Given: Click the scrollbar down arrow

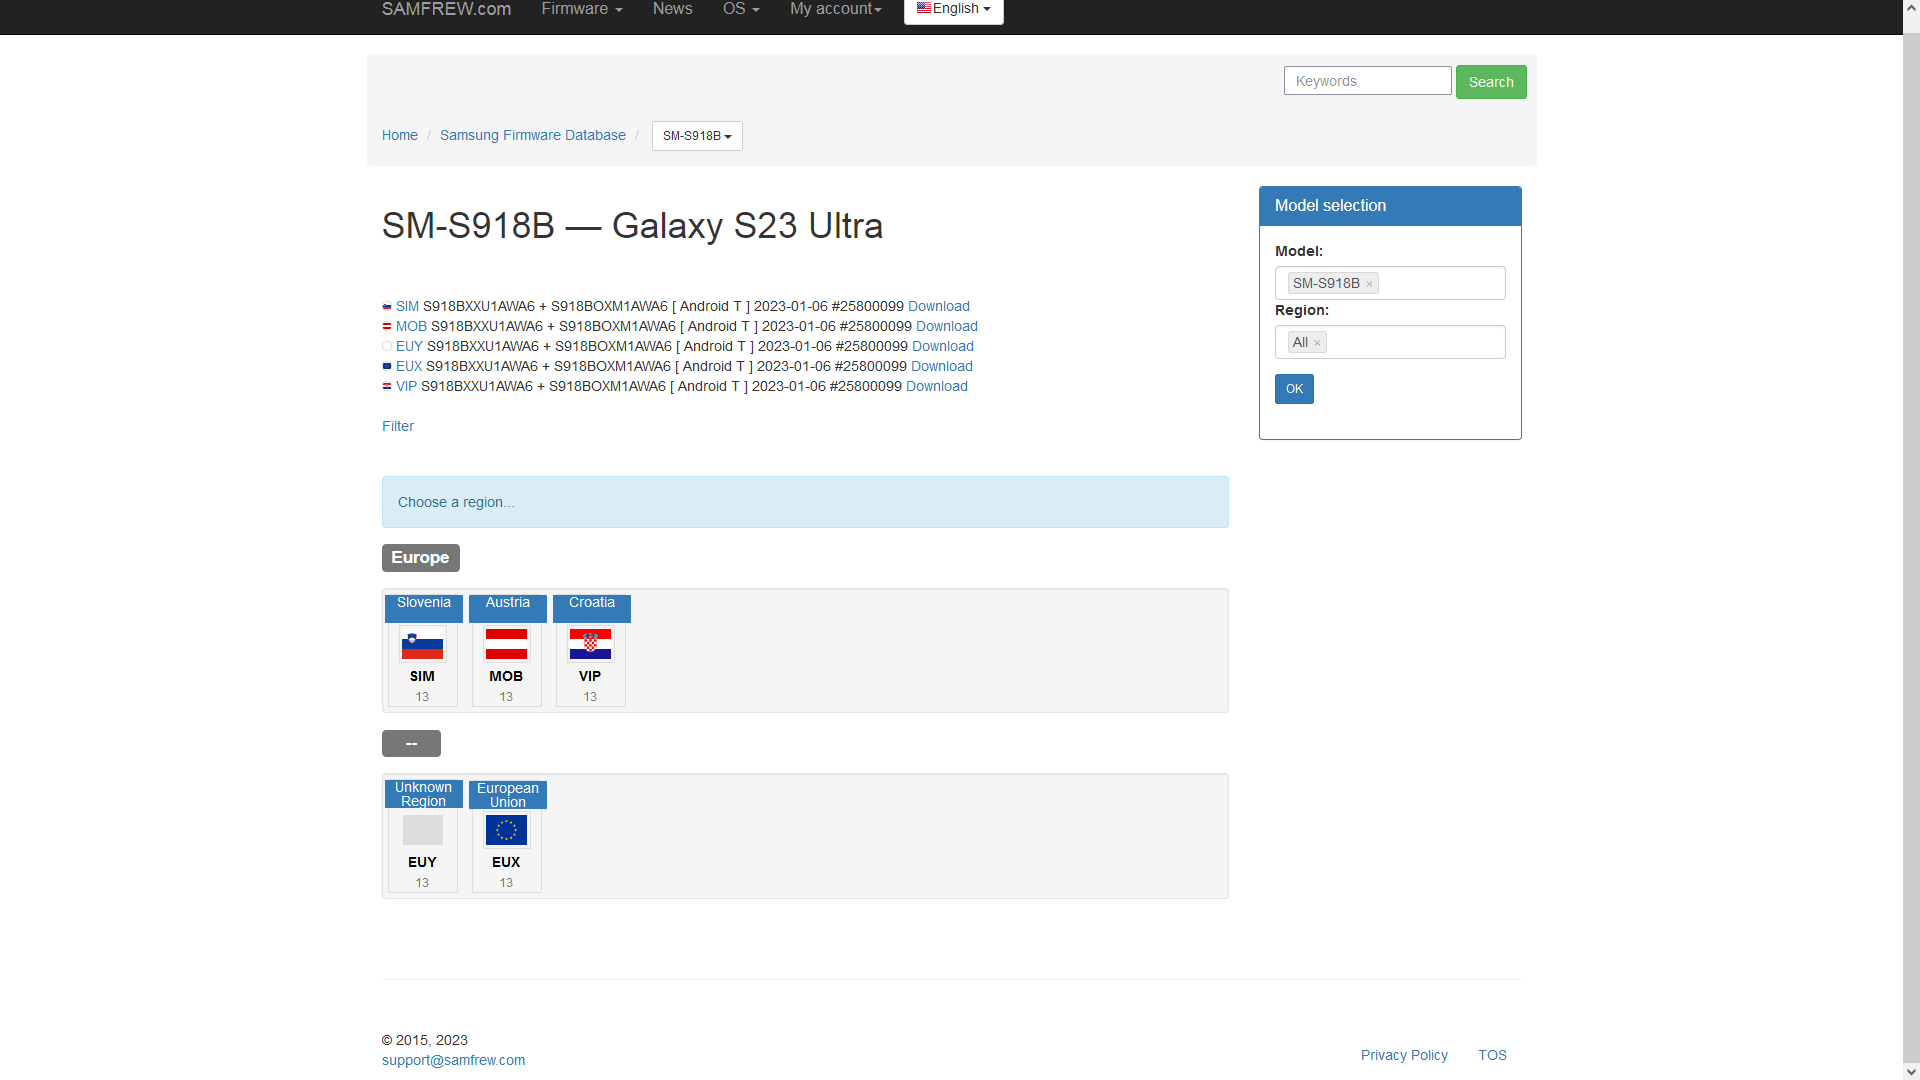Looking at the screenshot, I should coord(1911,1072).
